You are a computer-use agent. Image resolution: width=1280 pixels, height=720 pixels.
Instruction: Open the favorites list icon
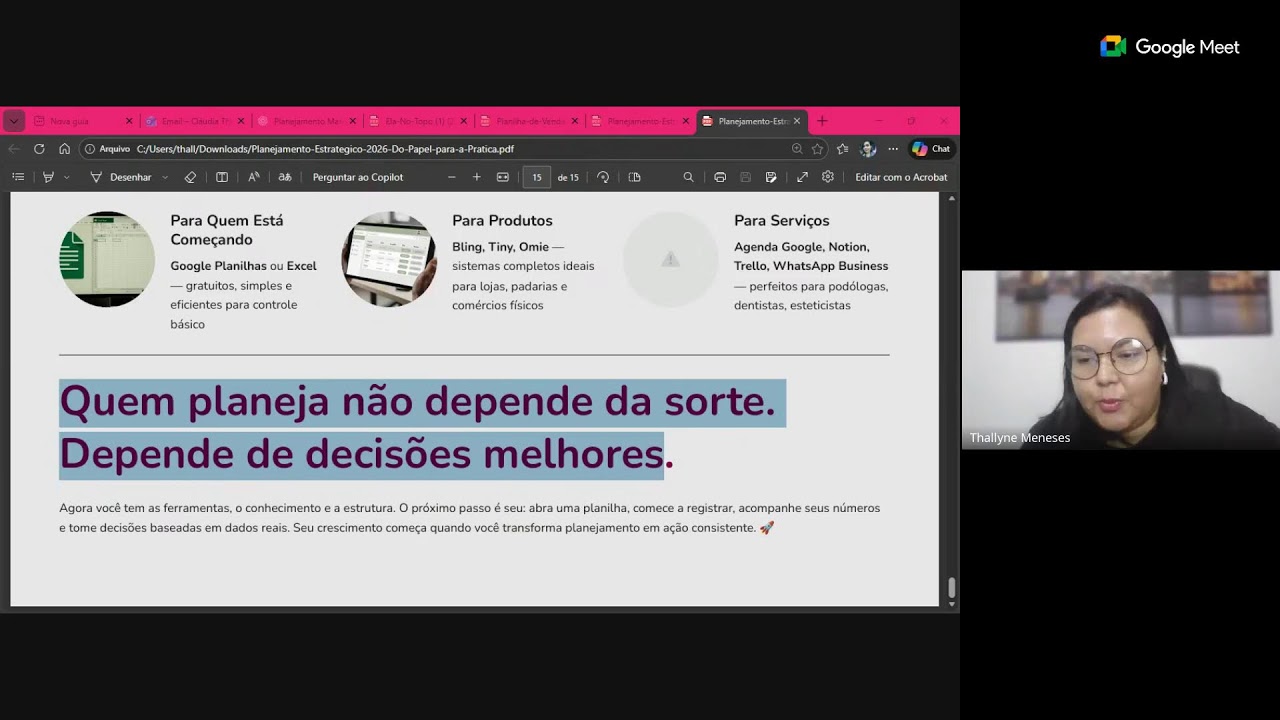click(x=843, y=149)
